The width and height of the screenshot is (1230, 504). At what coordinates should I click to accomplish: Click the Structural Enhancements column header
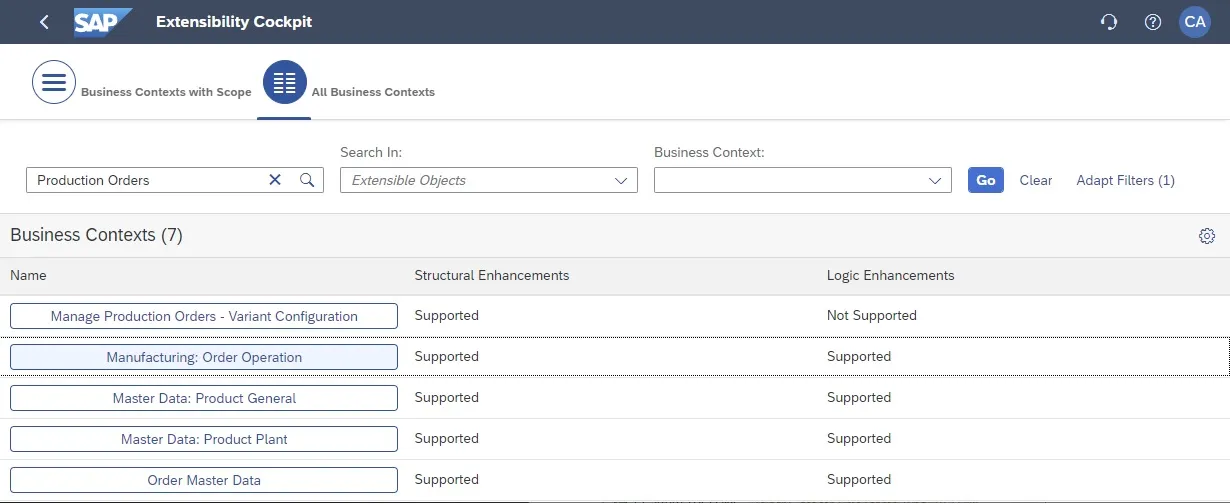pos(492,275)
